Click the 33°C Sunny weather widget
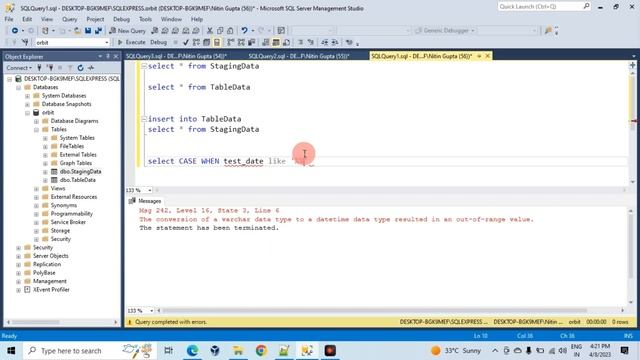Screen dimensions: 640x360 tap(456, 351)
